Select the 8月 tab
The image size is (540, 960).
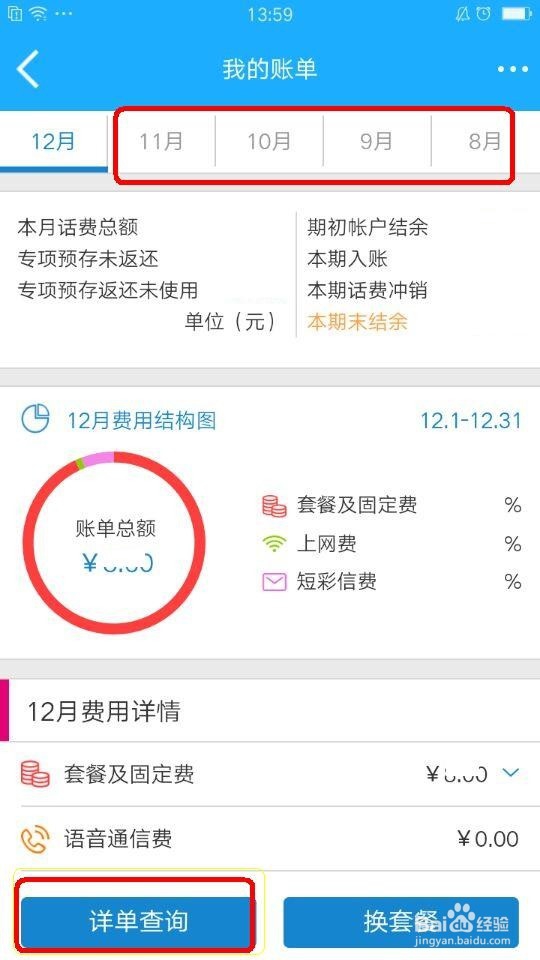(485, 141)
